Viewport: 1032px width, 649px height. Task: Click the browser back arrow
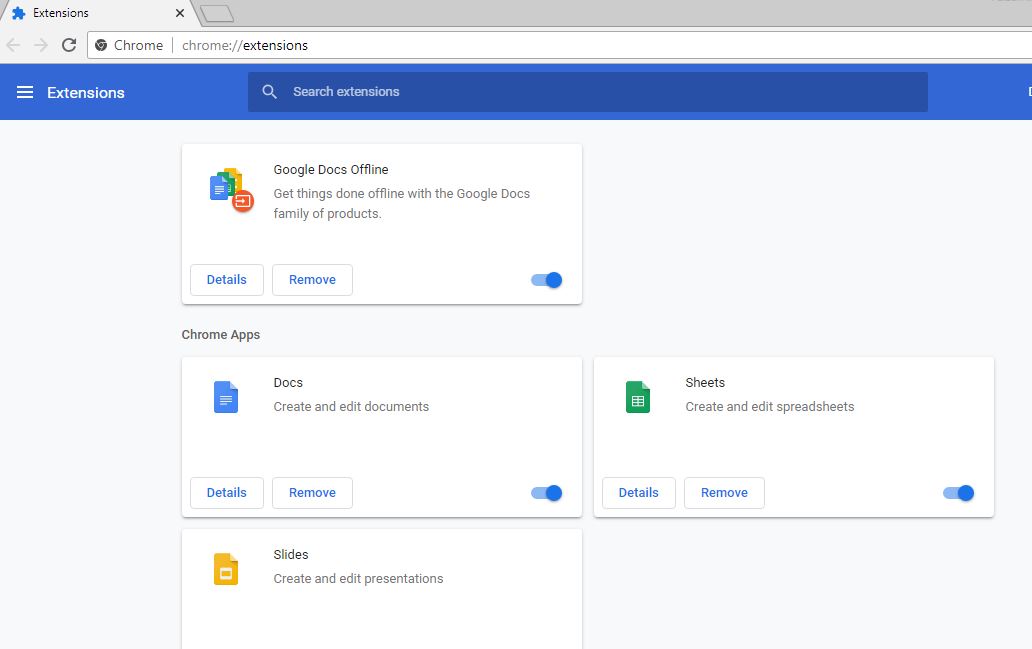pos(13,45)
